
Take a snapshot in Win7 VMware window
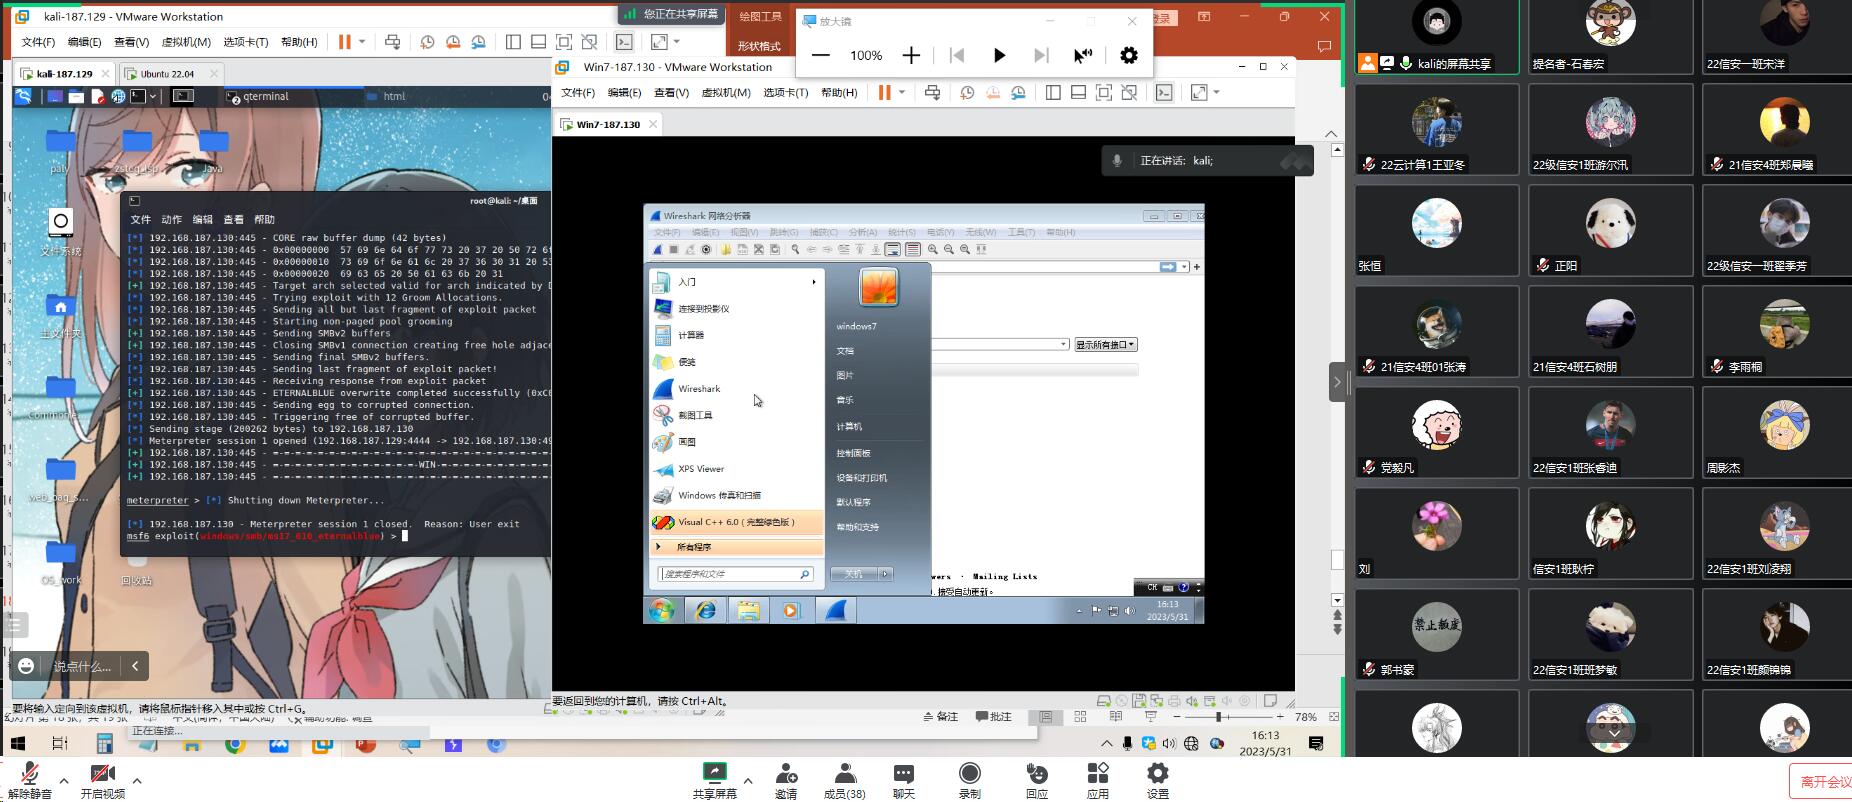[x=967, y=92]
